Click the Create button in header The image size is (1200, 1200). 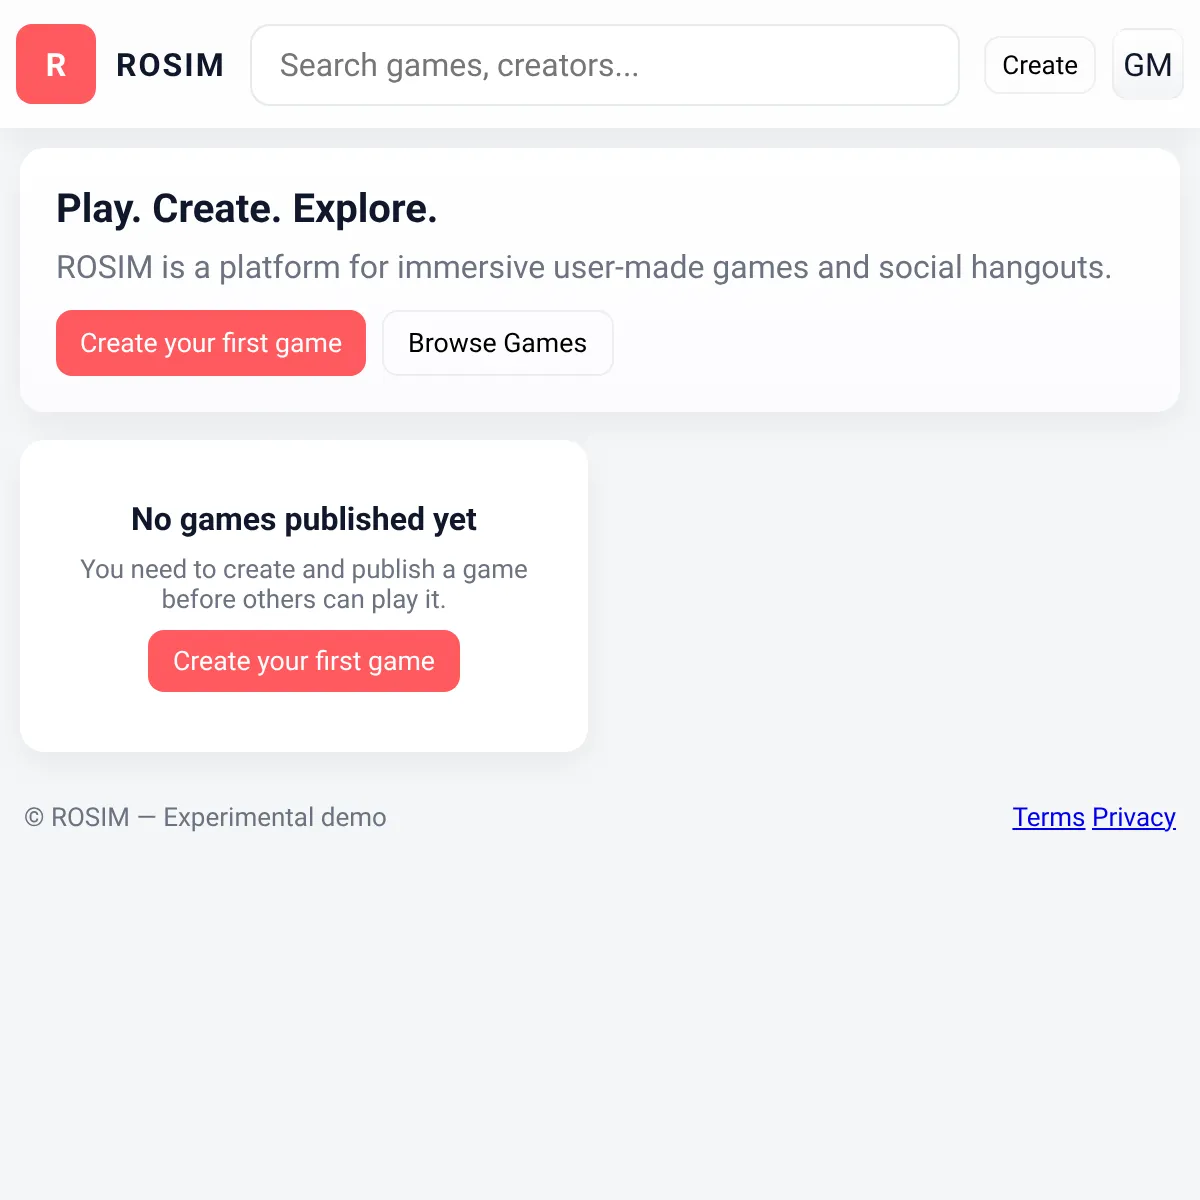(1040, 65)
